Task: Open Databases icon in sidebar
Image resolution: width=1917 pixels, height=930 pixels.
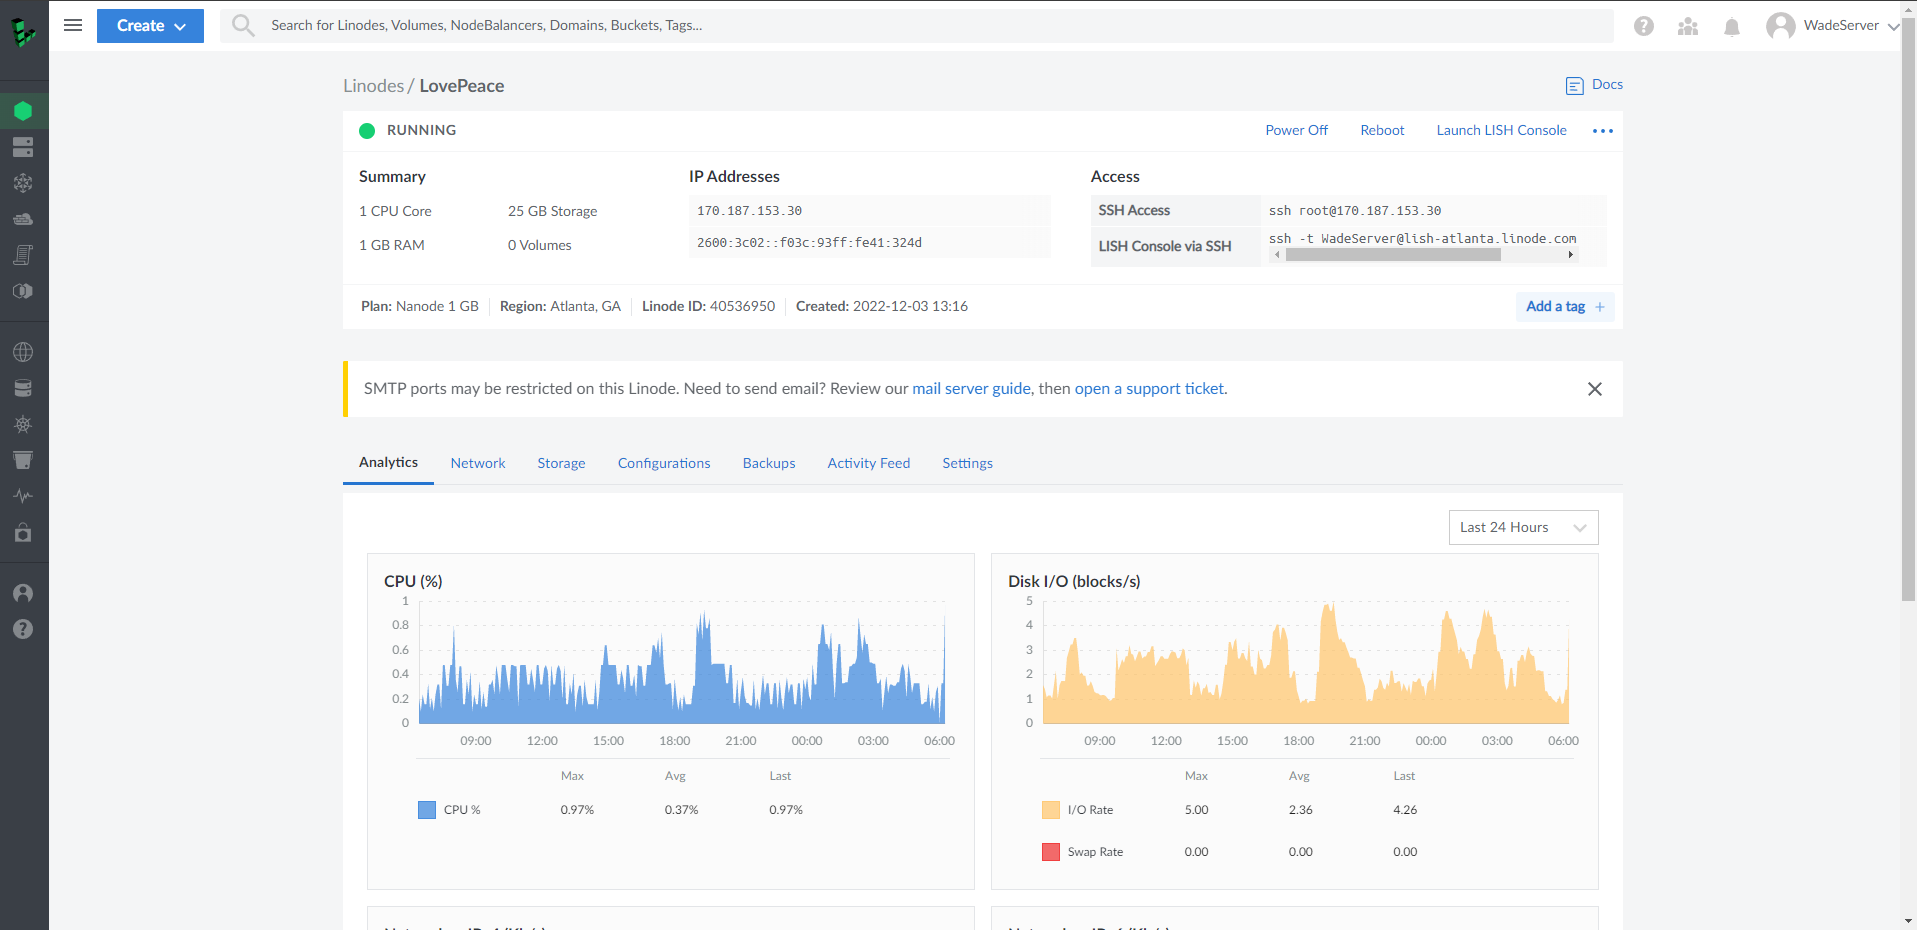Action: [23, 388]
